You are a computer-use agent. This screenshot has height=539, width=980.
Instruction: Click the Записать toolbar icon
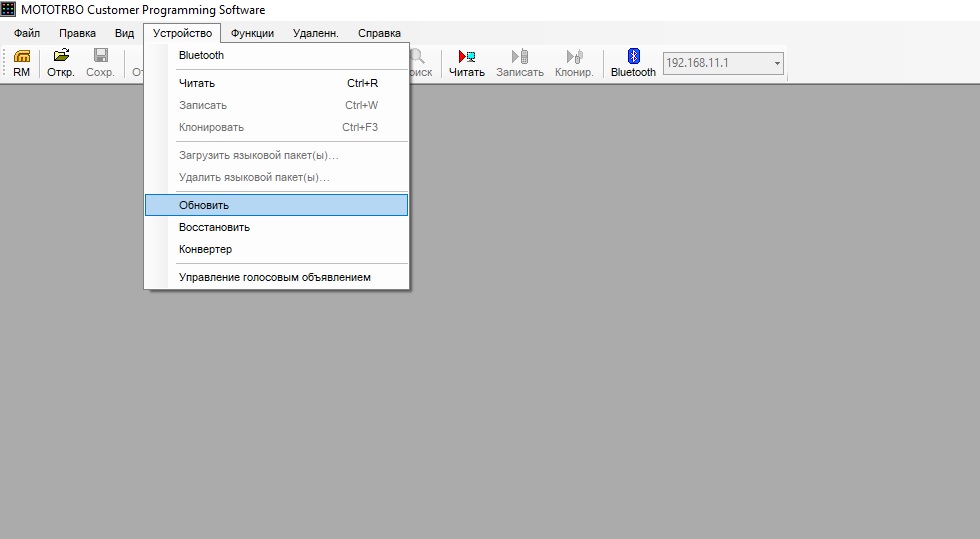click(x=520, y=63)
